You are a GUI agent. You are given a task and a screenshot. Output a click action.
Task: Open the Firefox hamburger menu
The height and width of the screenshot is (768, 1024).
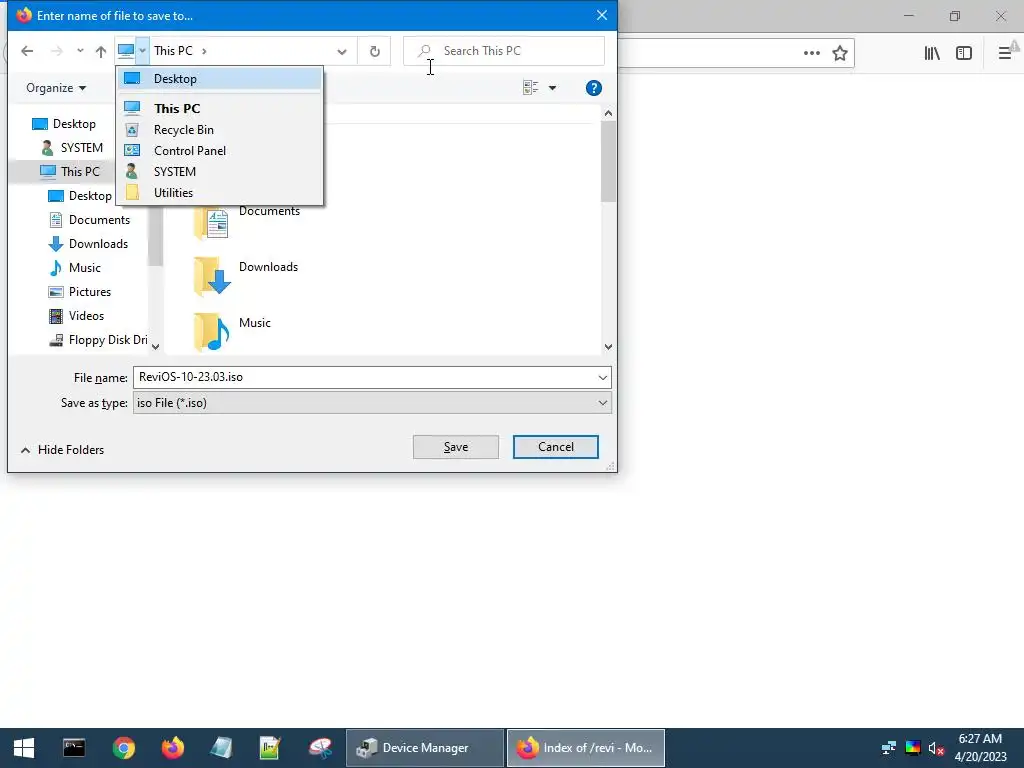coord(1004,54)
